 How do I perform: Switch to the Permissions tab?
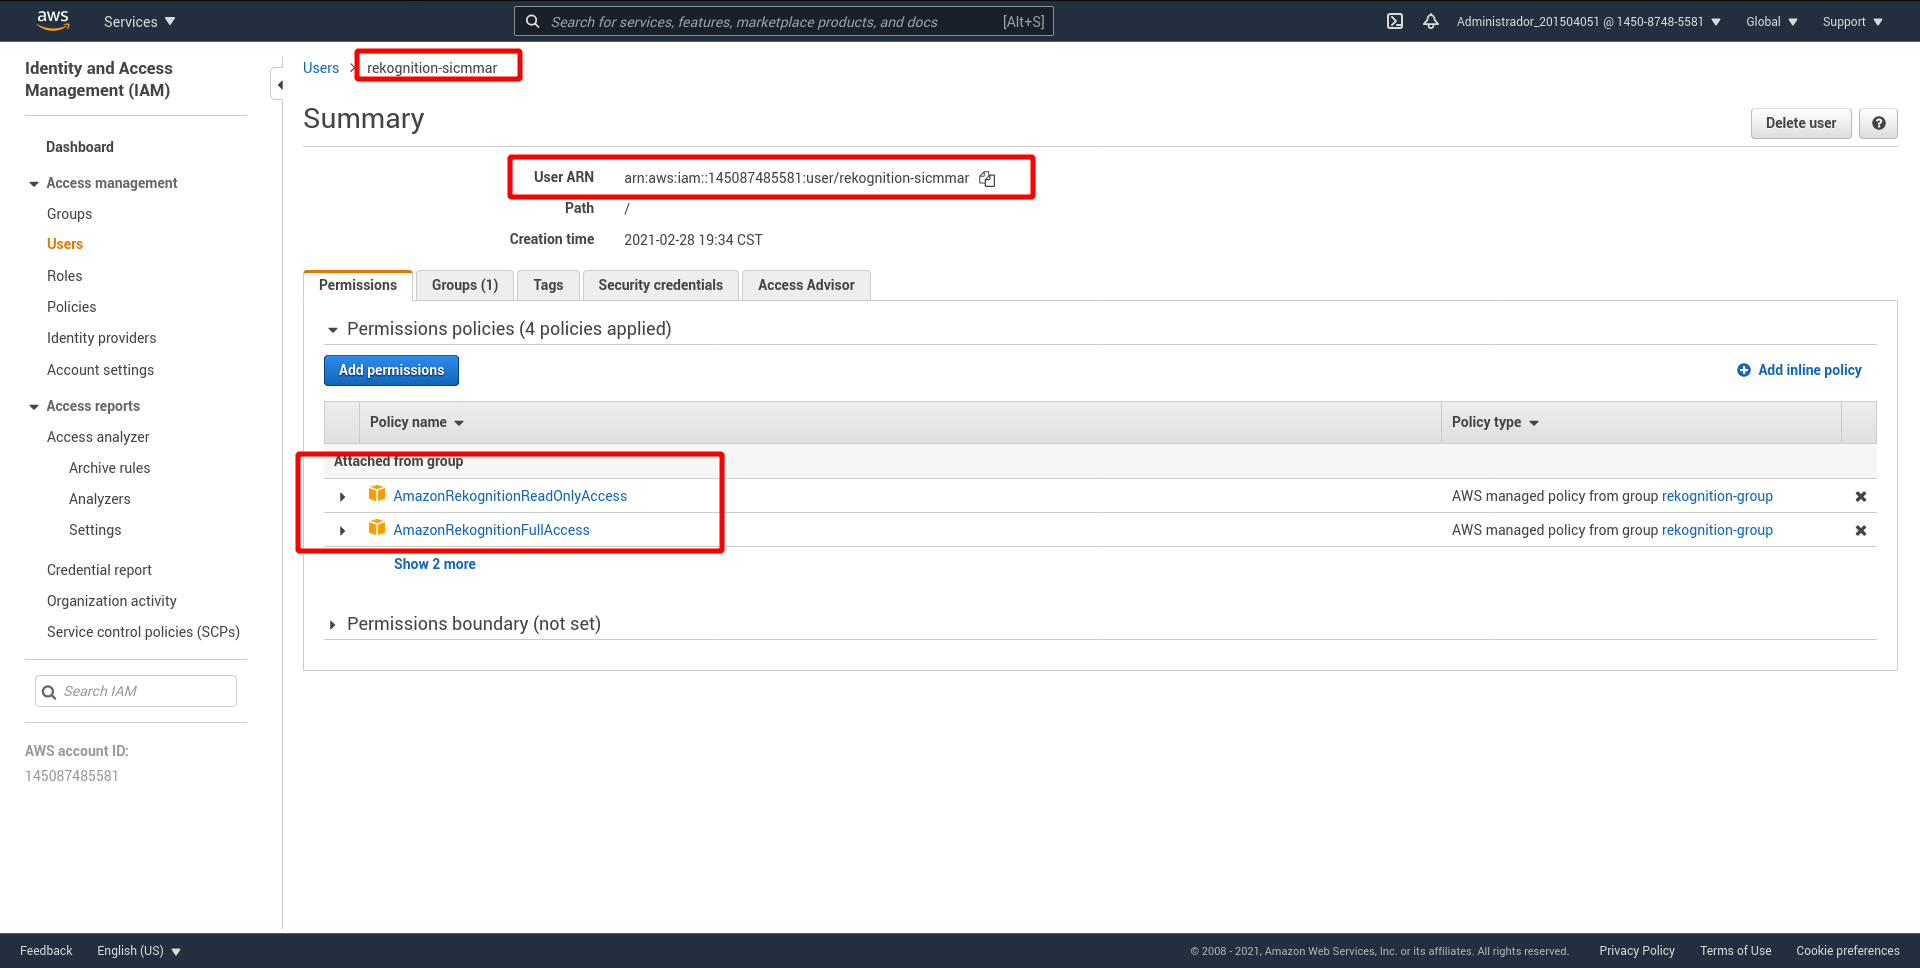(x=358, y=285)
